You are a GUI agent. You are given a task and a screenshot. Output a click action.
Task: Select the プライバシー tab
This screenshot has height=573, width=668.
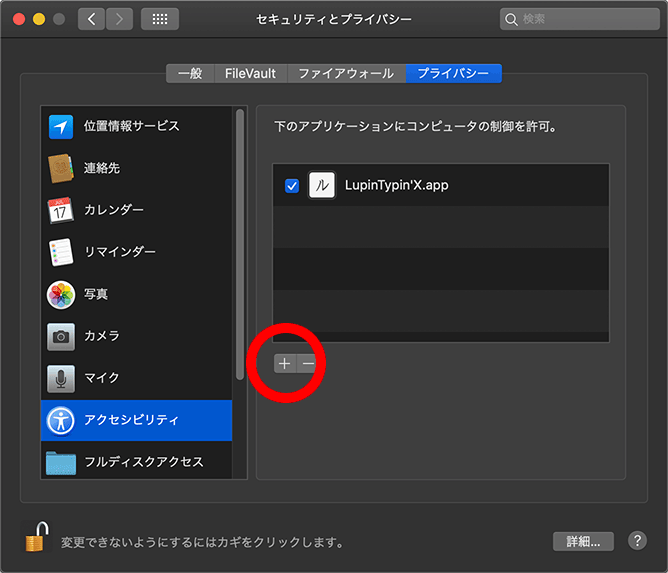pos(453,73)
